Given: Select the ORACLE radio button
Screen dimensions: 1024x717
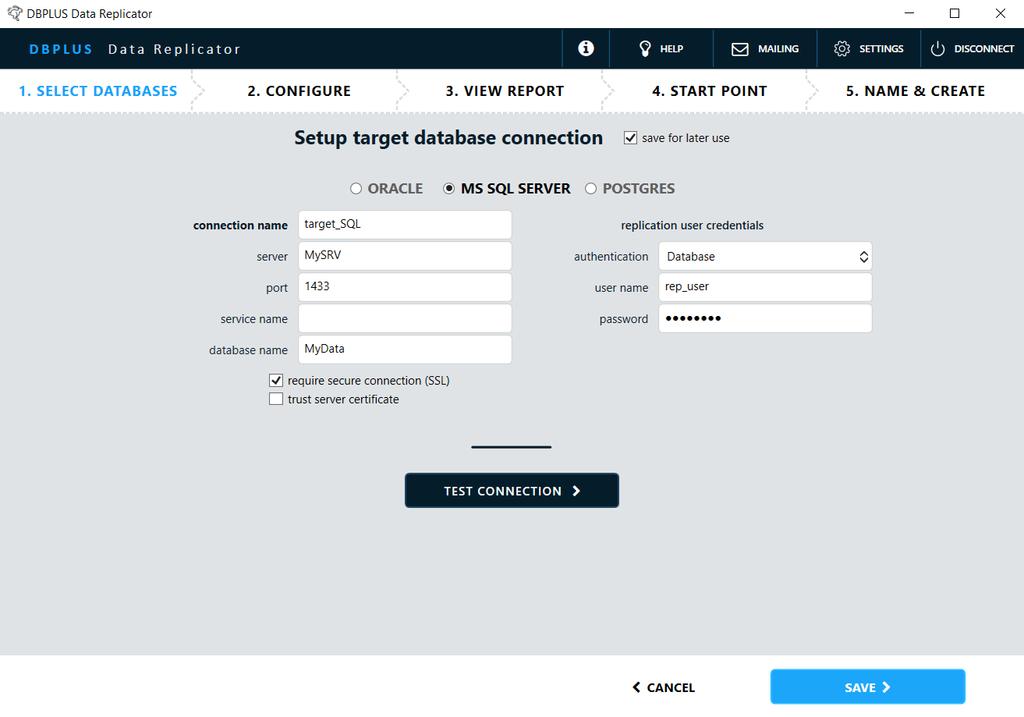Looking at the screenshot, I should tap(356, 189).
